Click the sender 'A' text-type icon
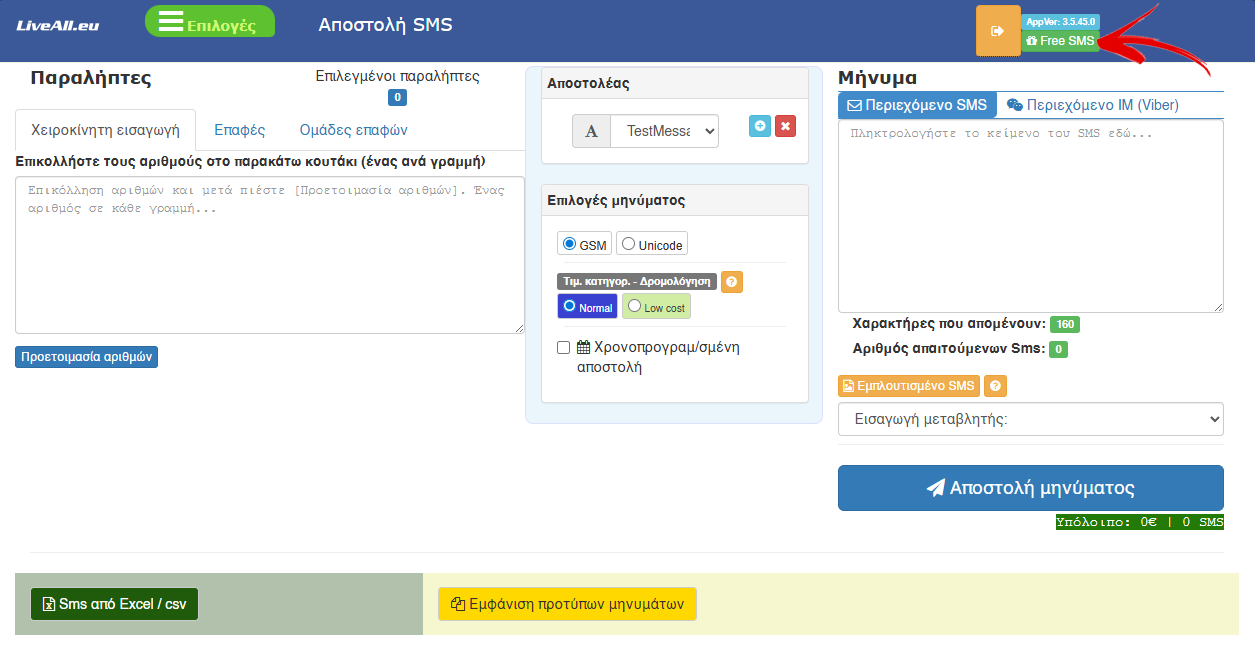The width and height of the screenshot is (1255, 647). click(591, 131)
